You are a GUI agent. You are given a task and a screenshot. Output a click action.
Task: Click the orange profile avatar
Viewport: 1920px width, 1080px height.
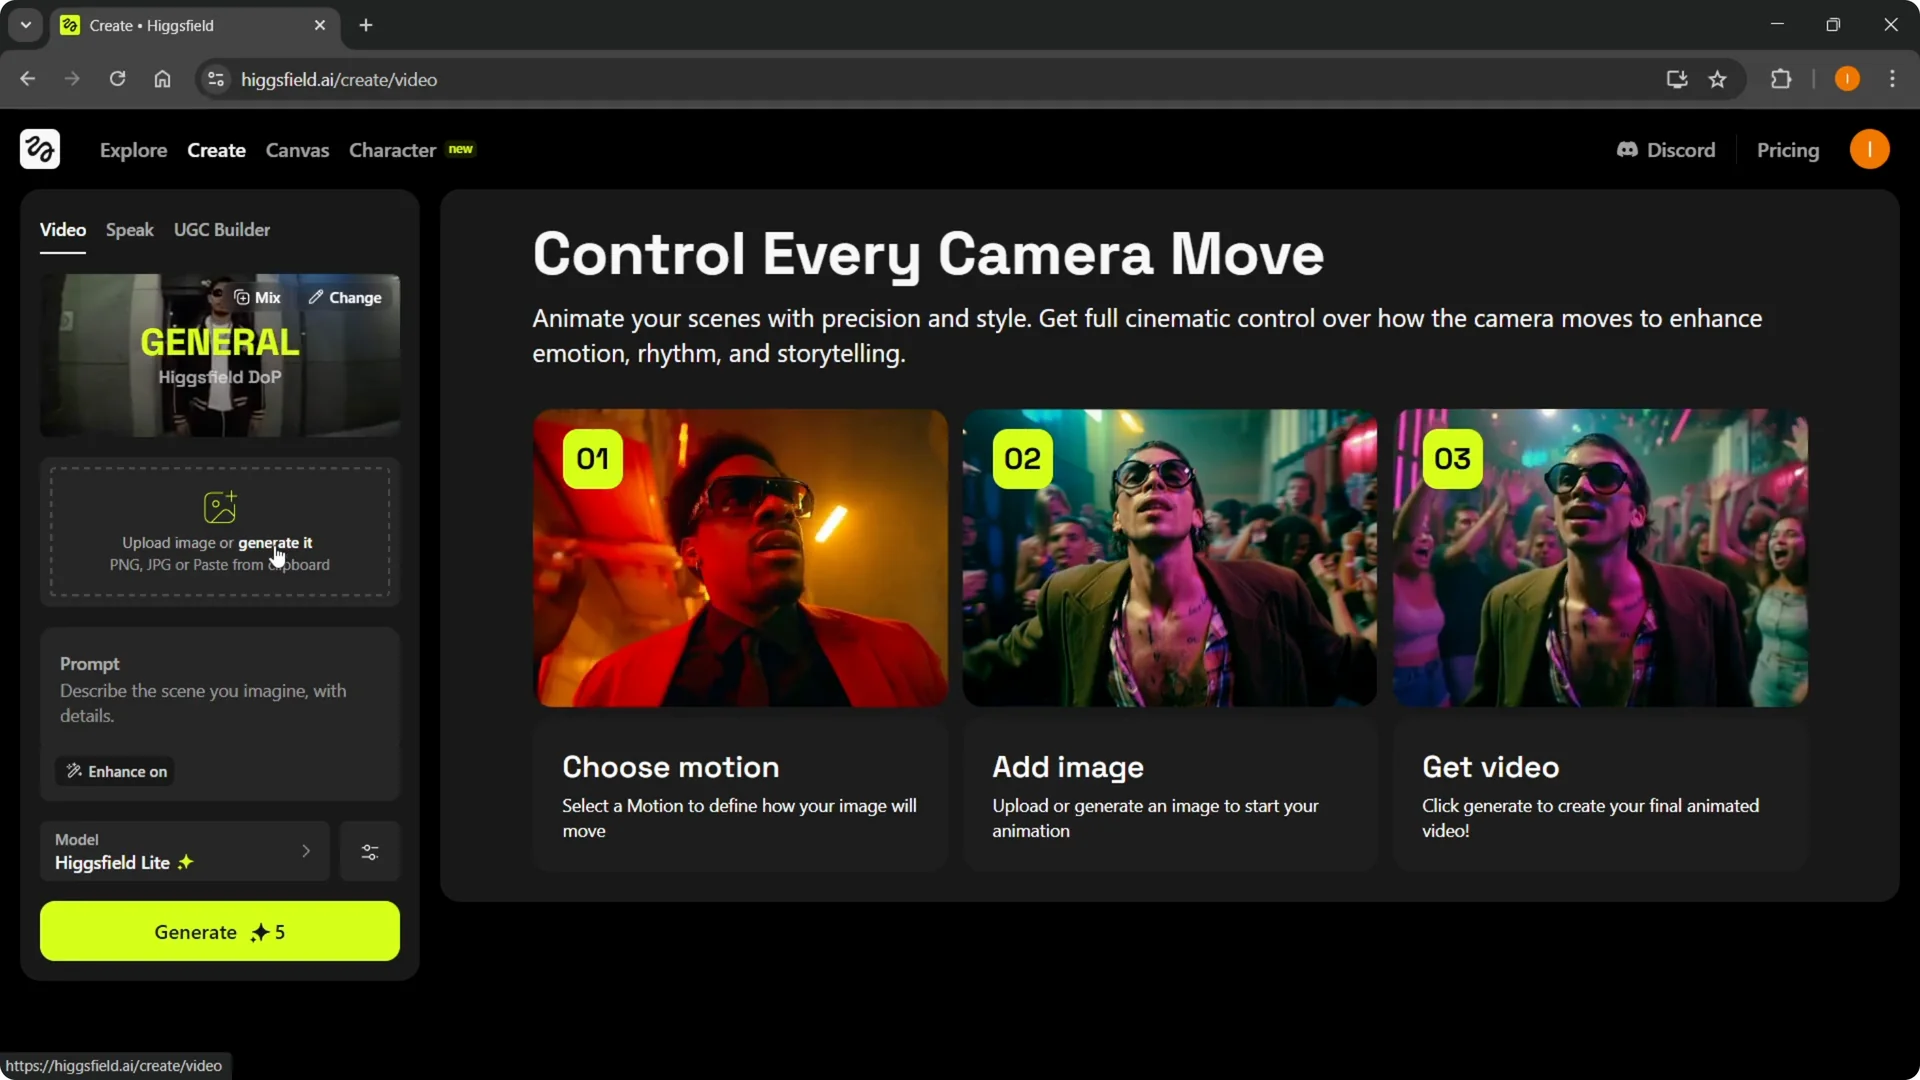pyautogui.click(x=1870, y=149)
